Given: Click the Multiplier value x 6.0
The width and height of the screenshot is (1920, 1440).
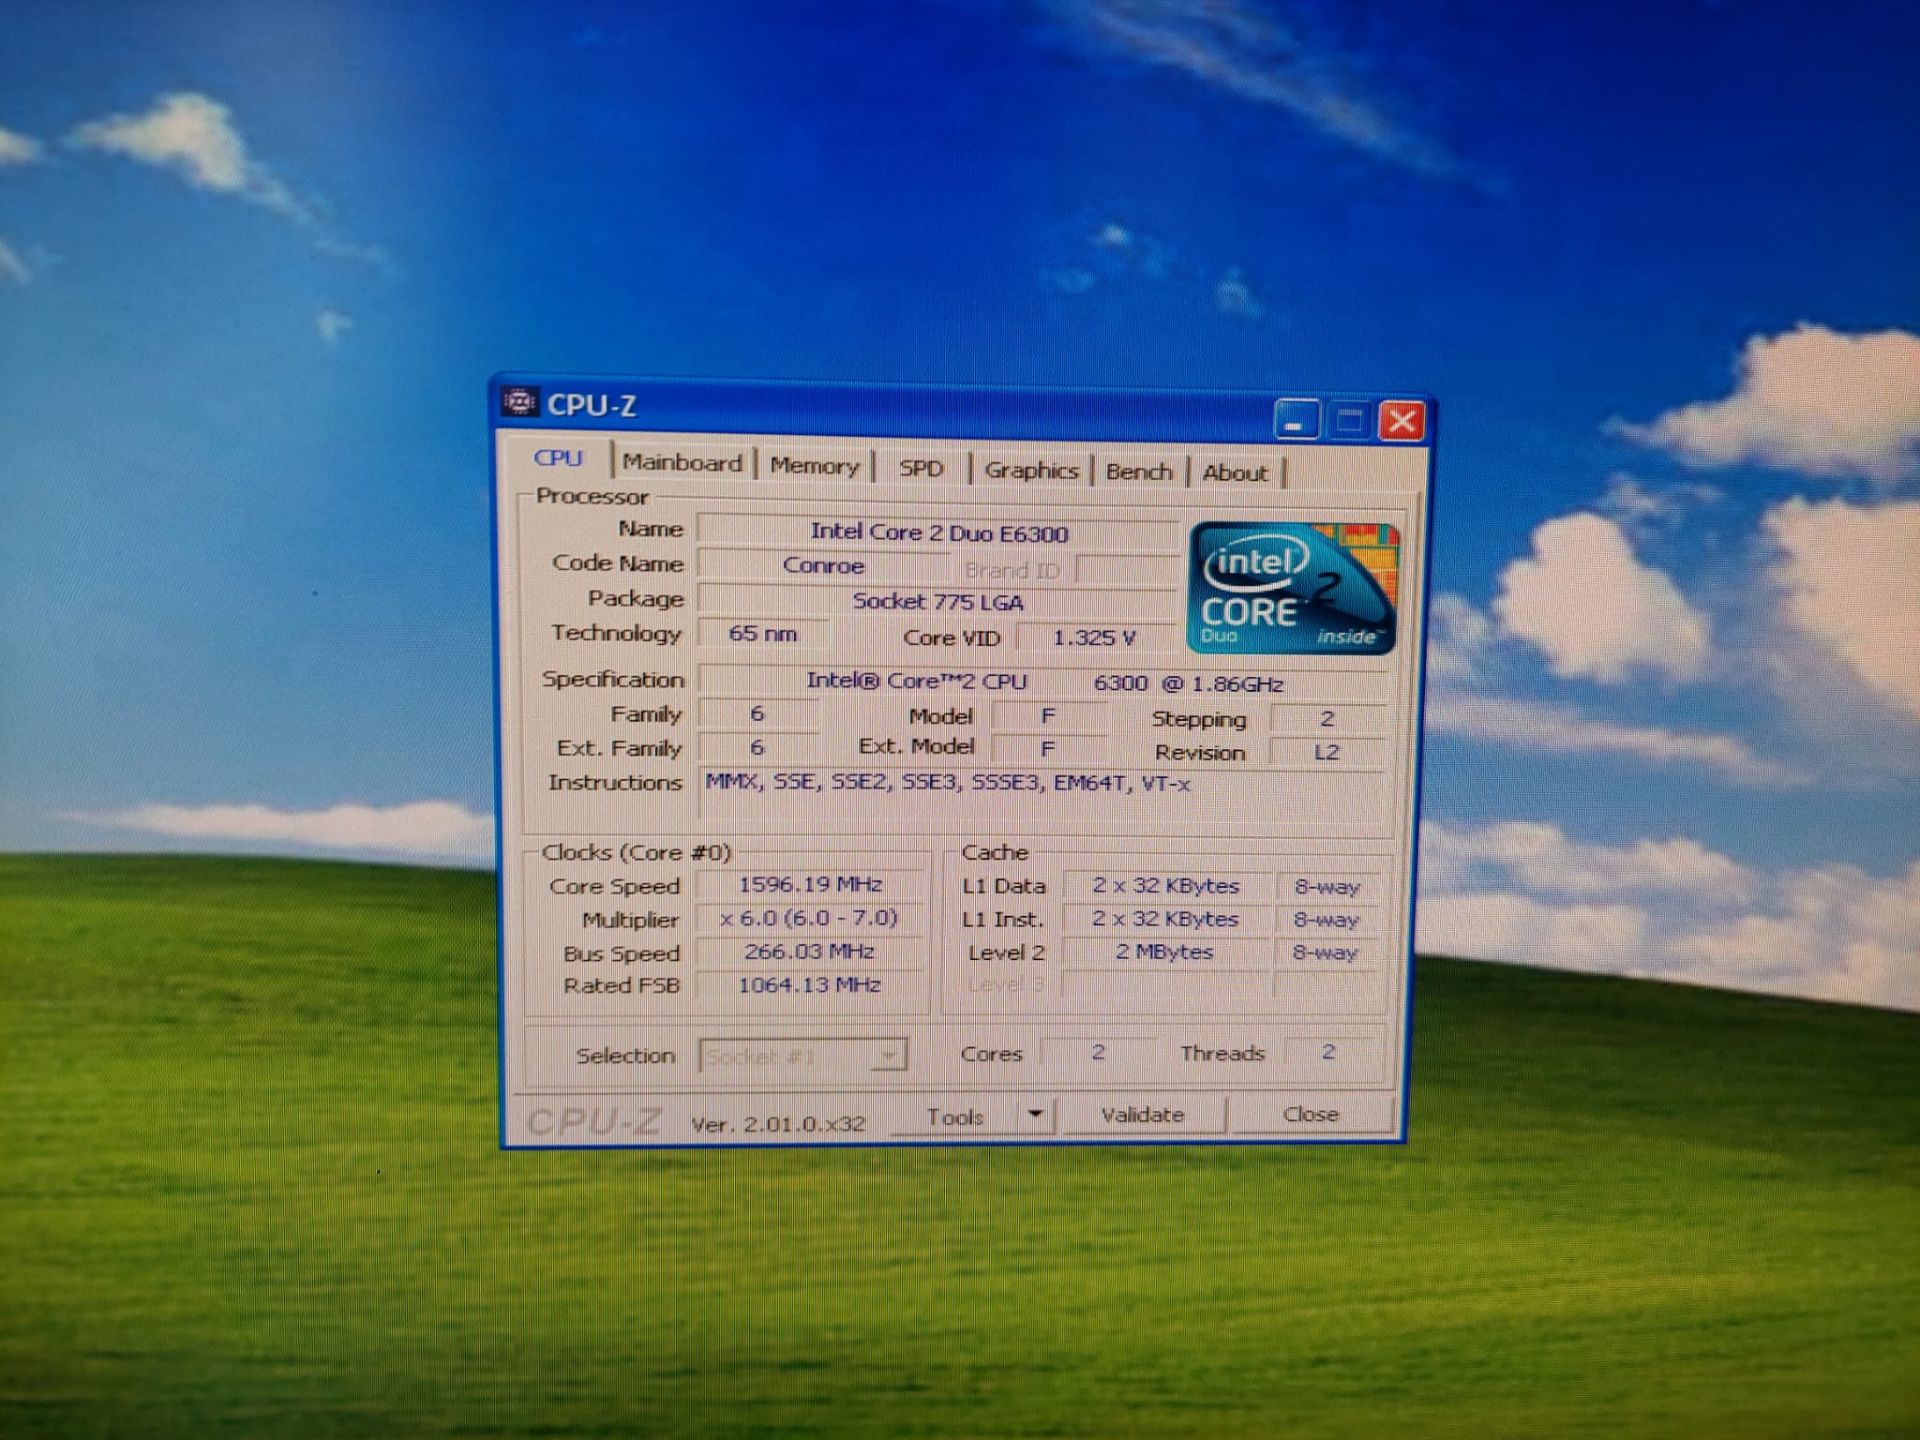Looking at the screenshot, I should [x=810, y=917].
